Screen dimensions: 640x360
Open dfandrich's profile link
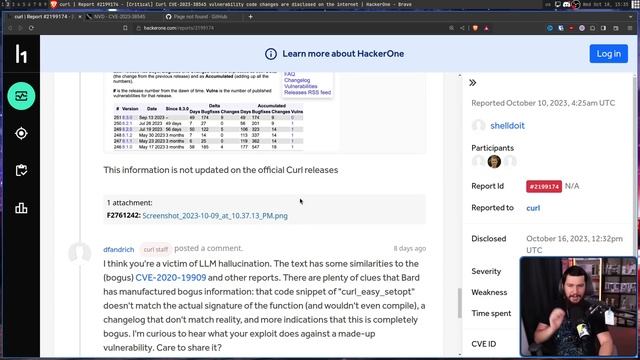[118, 249]
